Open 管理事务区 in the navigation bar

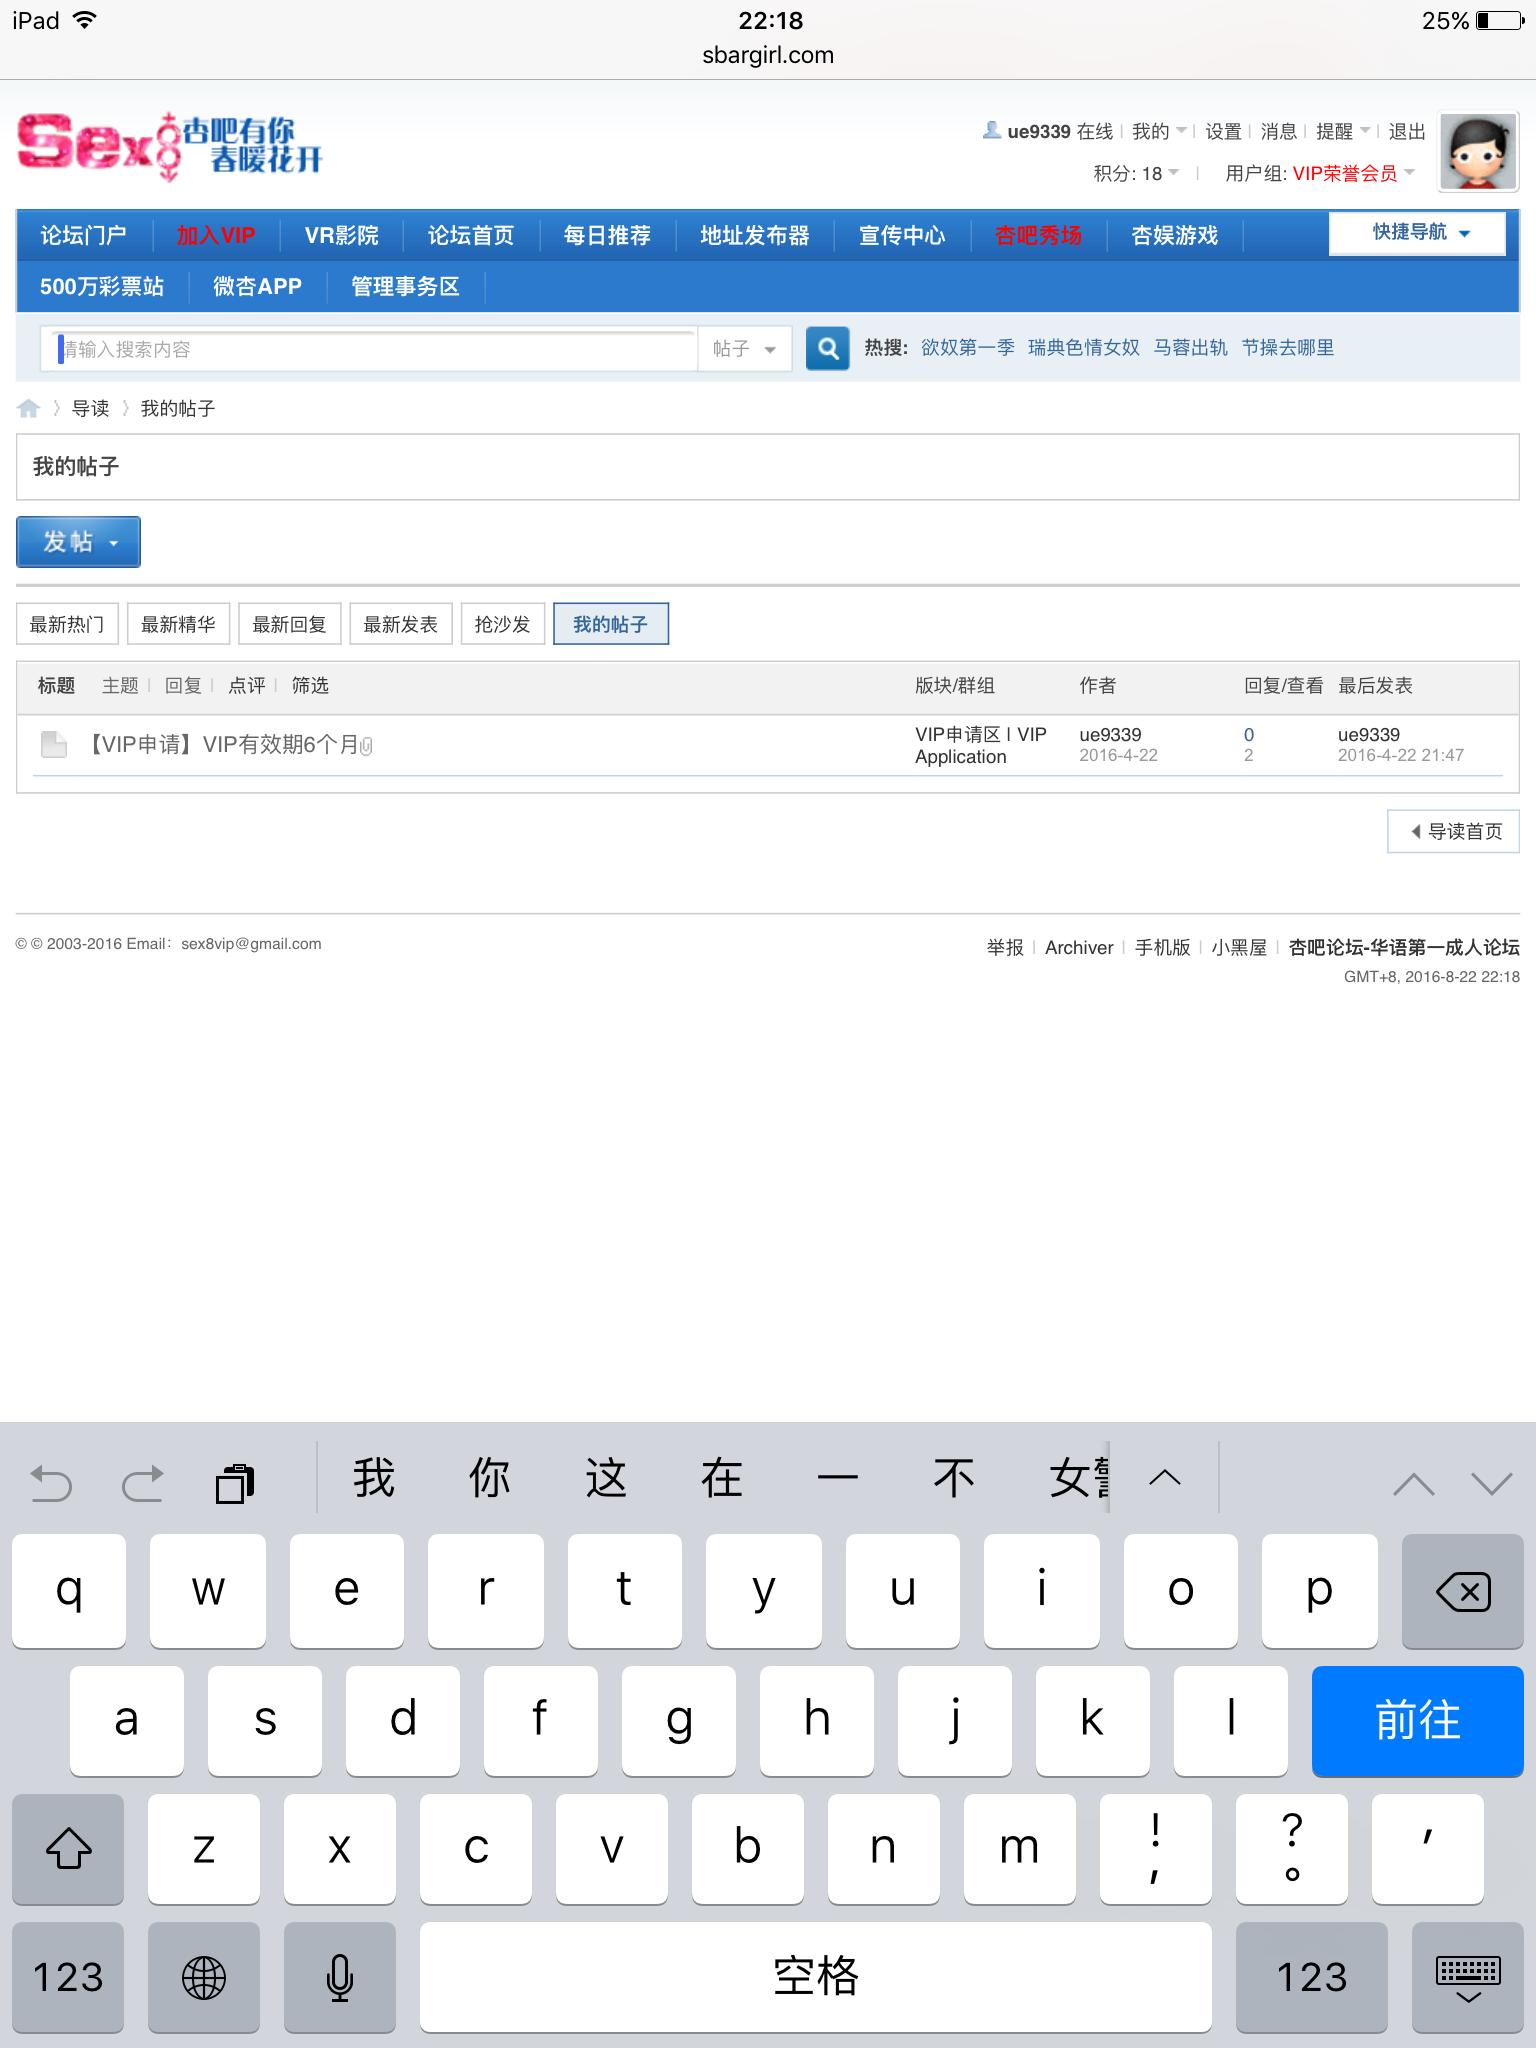point(405,287)
